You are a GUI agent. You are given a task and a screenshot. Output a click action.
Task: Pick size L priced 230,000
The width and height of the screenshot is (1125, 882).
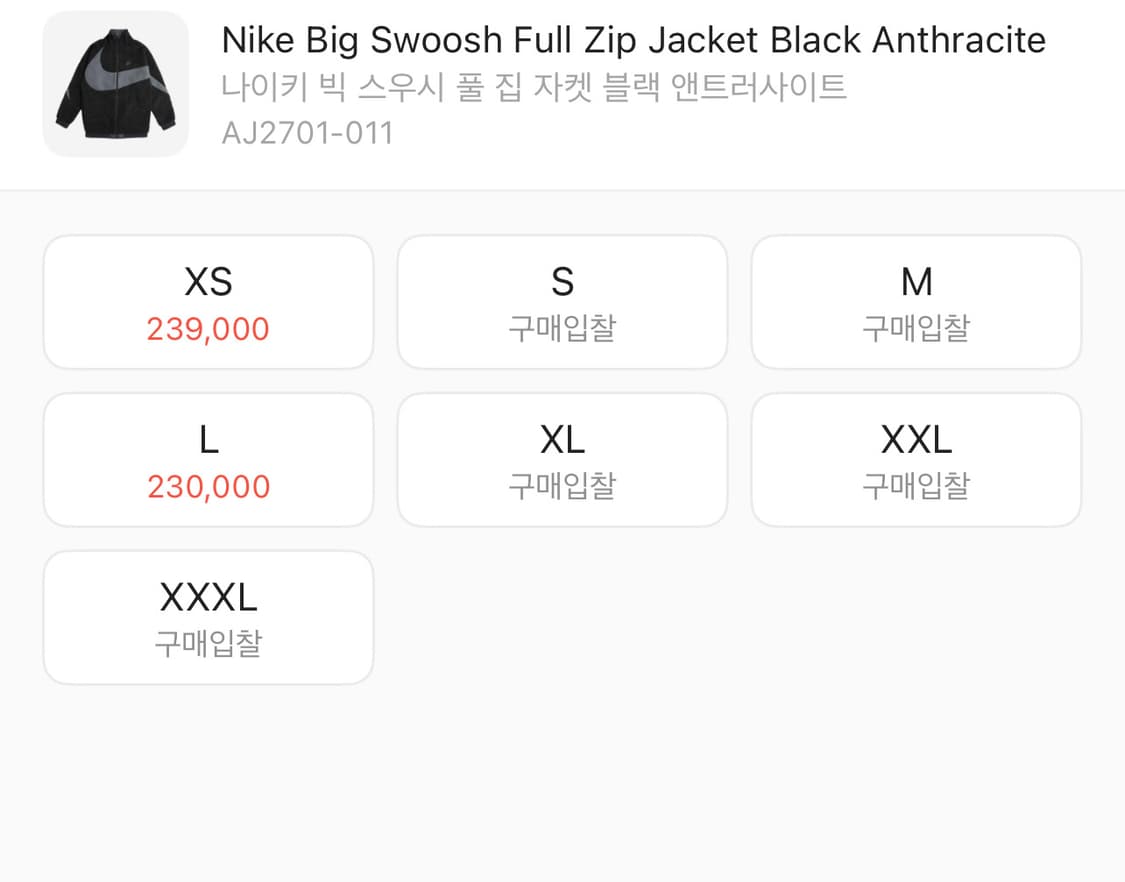point(209,460)
